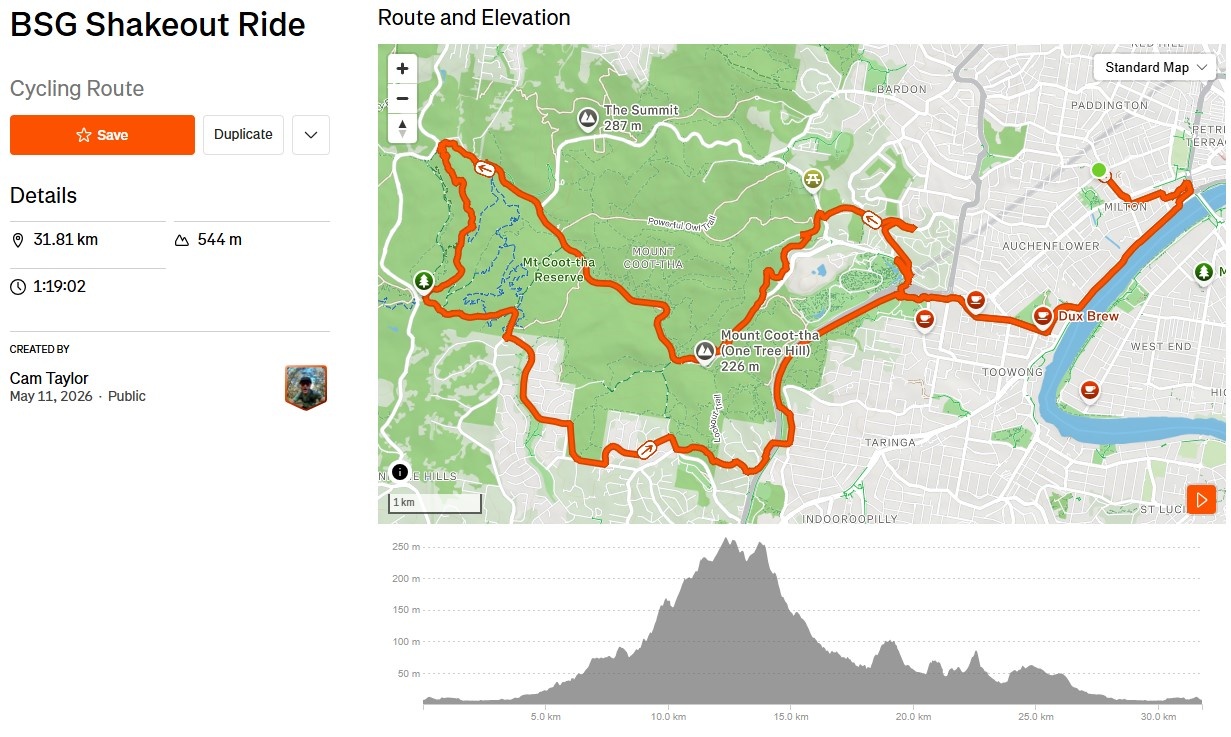
Task: Open the Standard Map style dropdown
Action: pos(1157,67)
